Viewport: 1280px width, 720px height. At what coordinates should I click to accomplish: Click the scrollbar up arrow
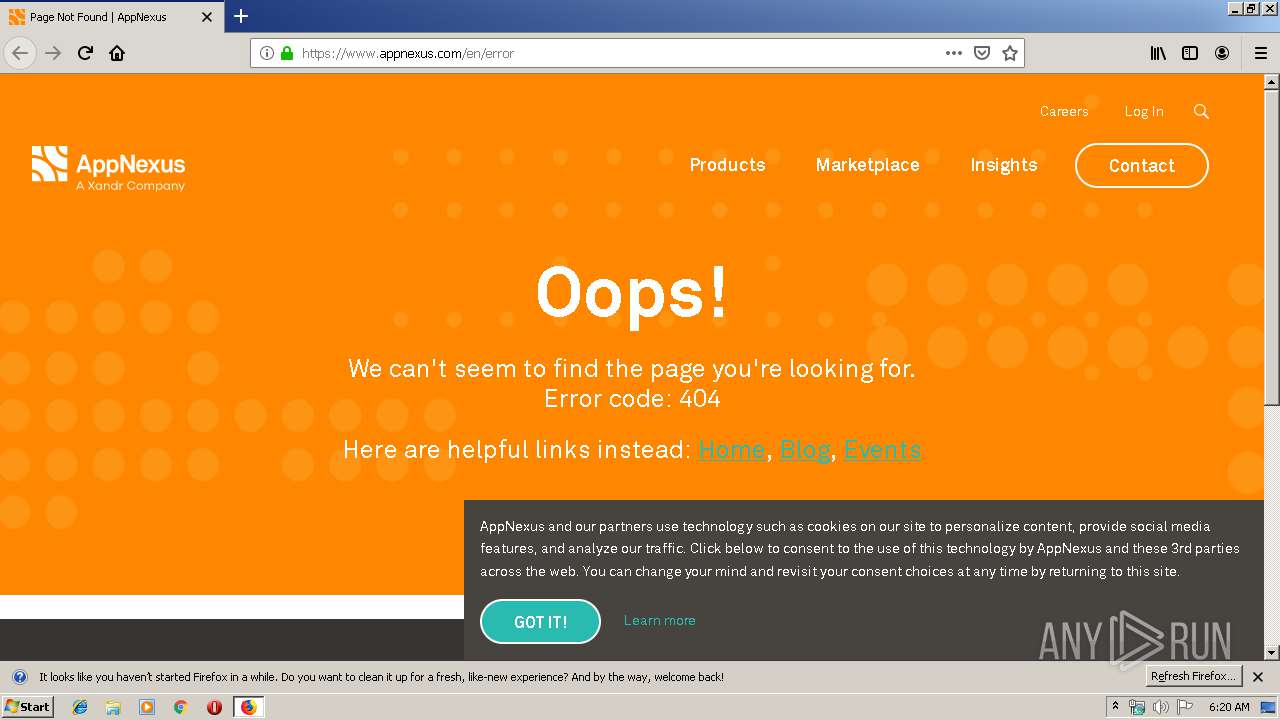[x=1271, y=81]
